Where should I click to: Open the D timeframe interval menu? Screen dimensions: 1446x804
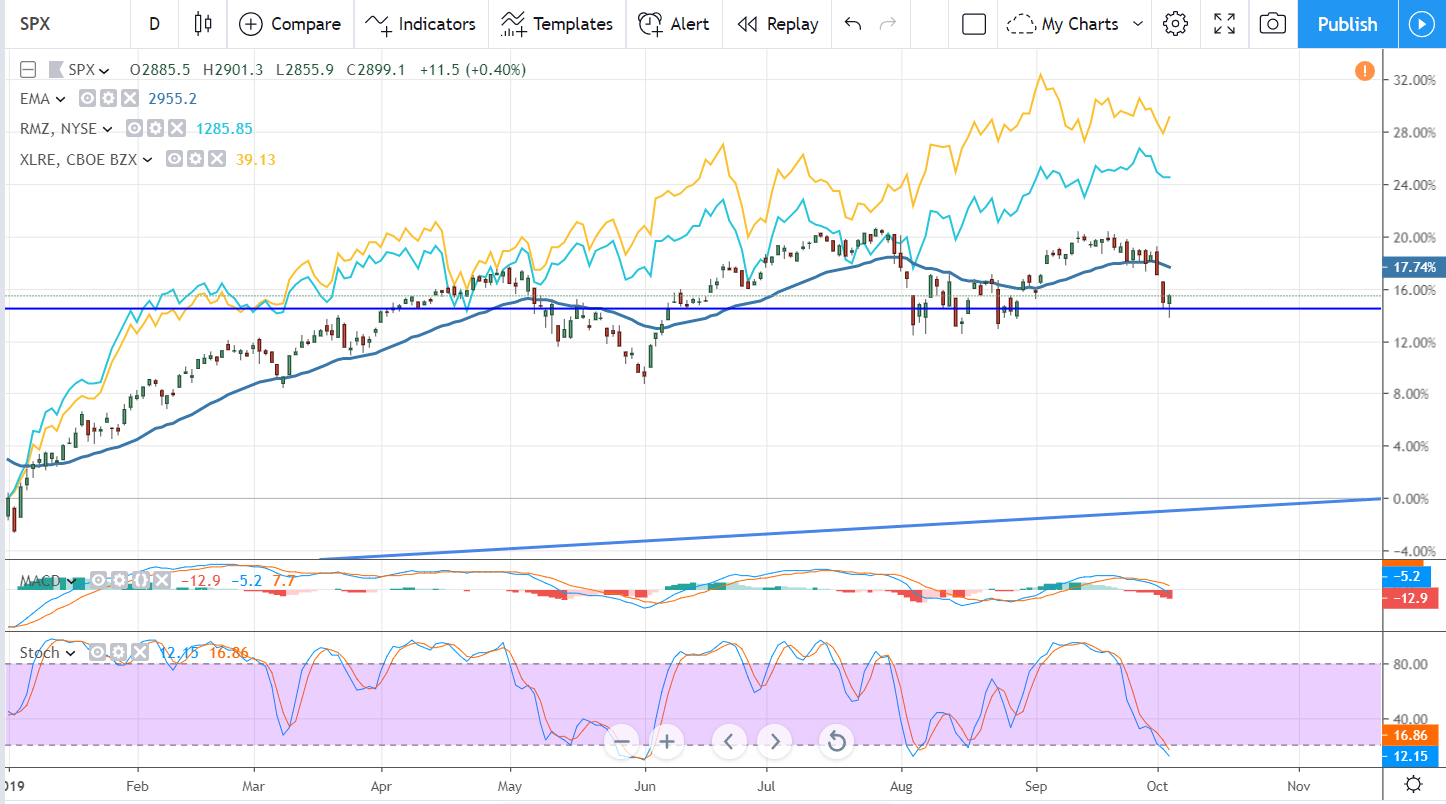click(154, 24)
